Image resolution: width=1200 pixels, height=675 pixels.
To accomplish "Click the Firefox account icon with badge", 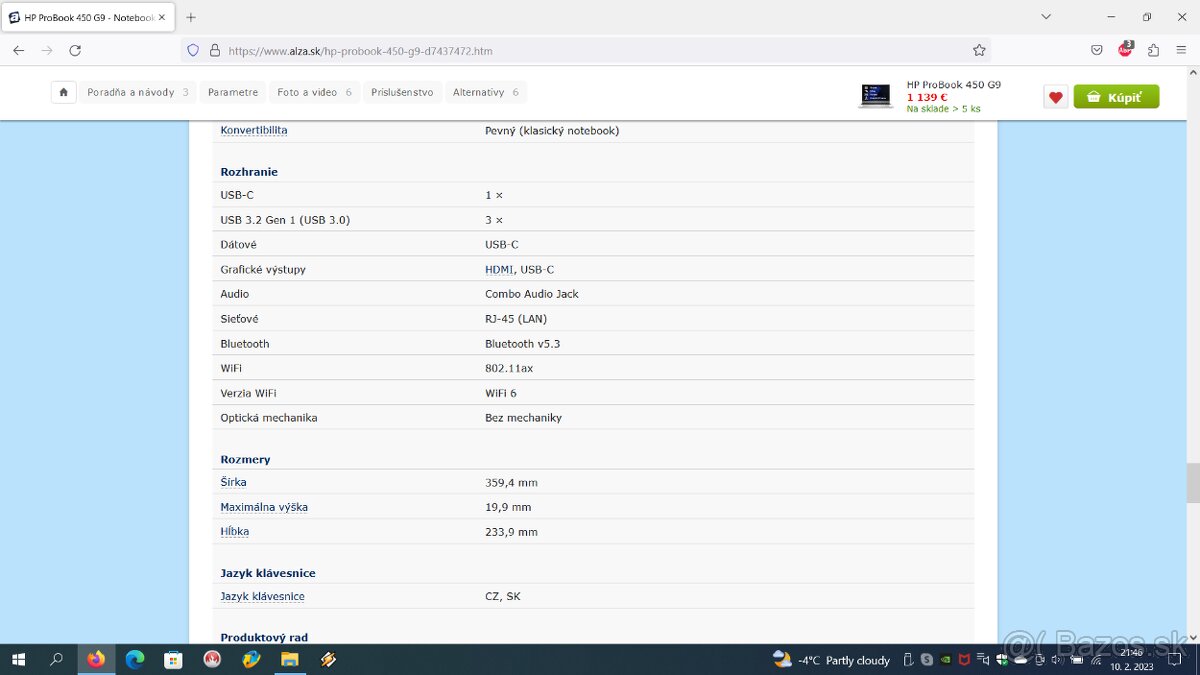I will tap(1125, 50).
